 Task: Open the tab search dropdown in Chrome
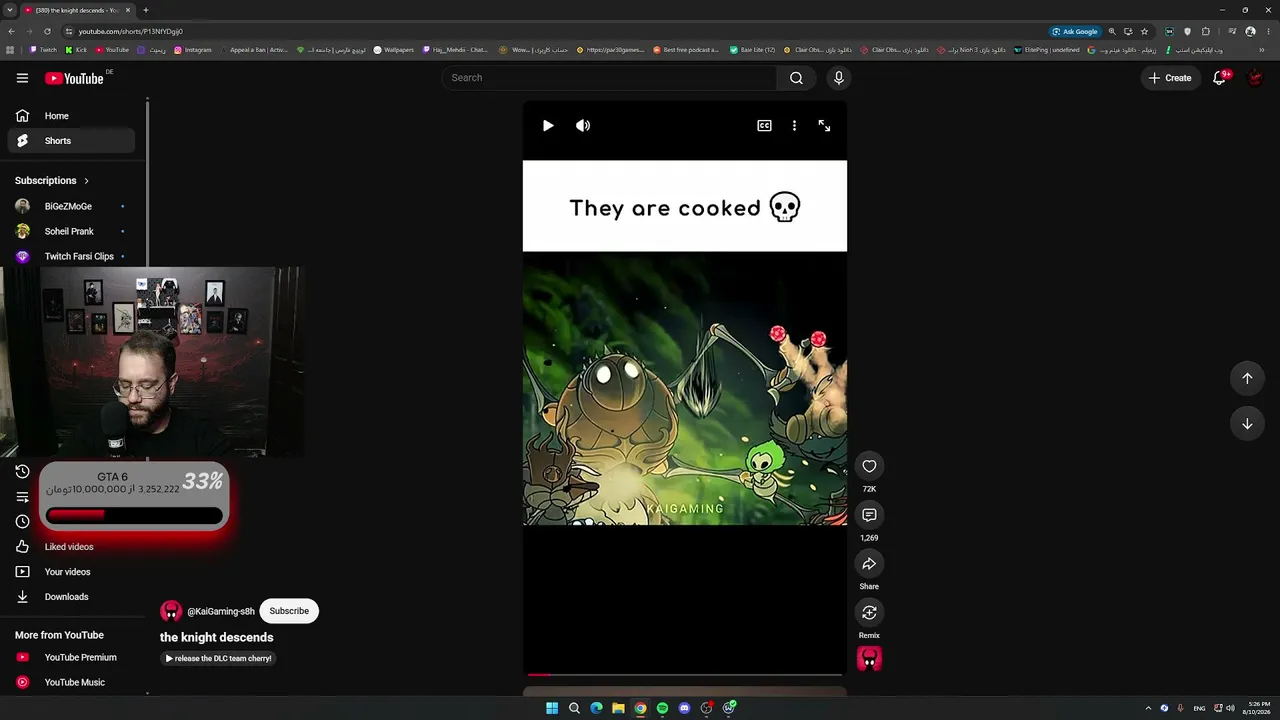(x=9, y=10)
